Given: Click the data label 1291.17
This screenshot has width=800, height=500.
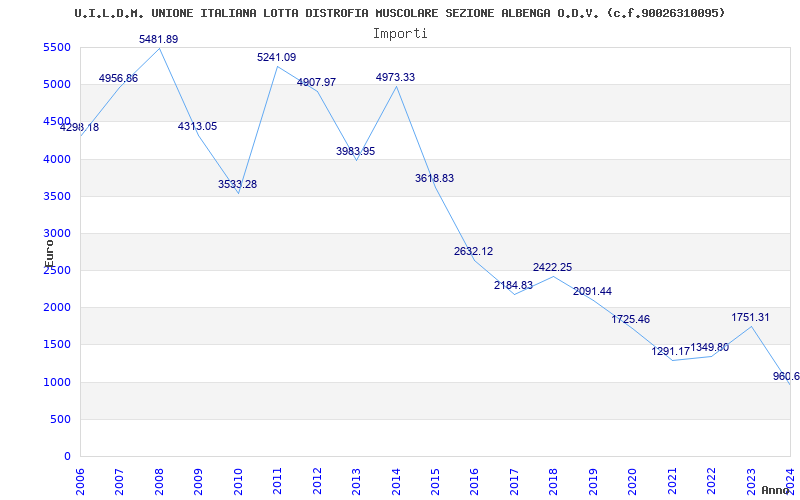Looking at the screenshot, I should [670, 351].
